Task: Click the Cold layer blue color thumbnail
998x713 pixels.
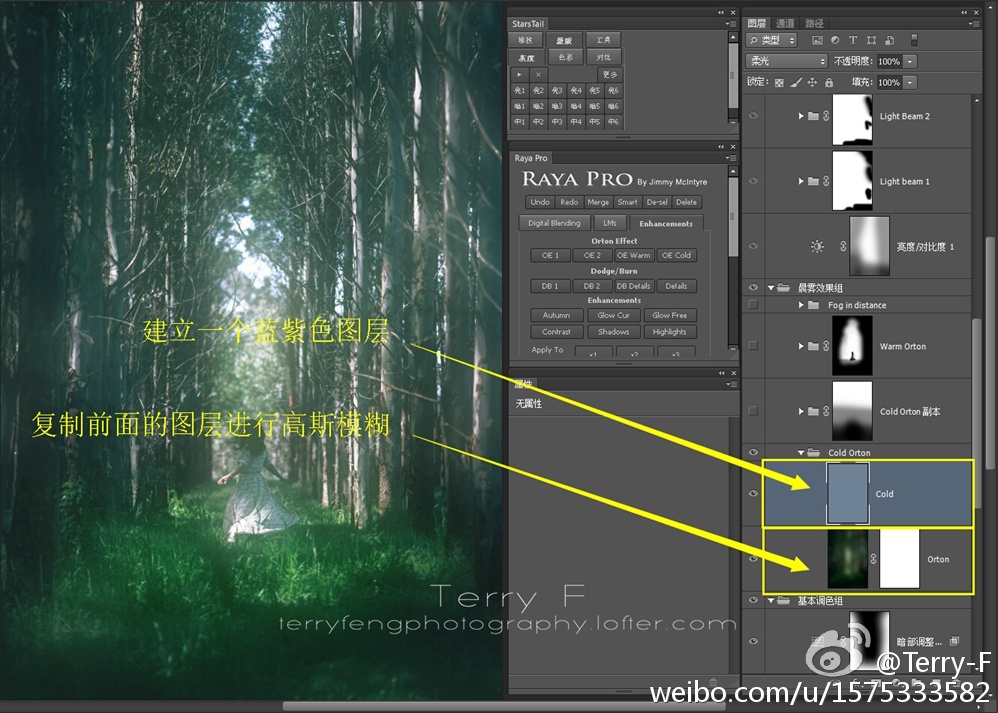Action: click(x=848, y=493)
